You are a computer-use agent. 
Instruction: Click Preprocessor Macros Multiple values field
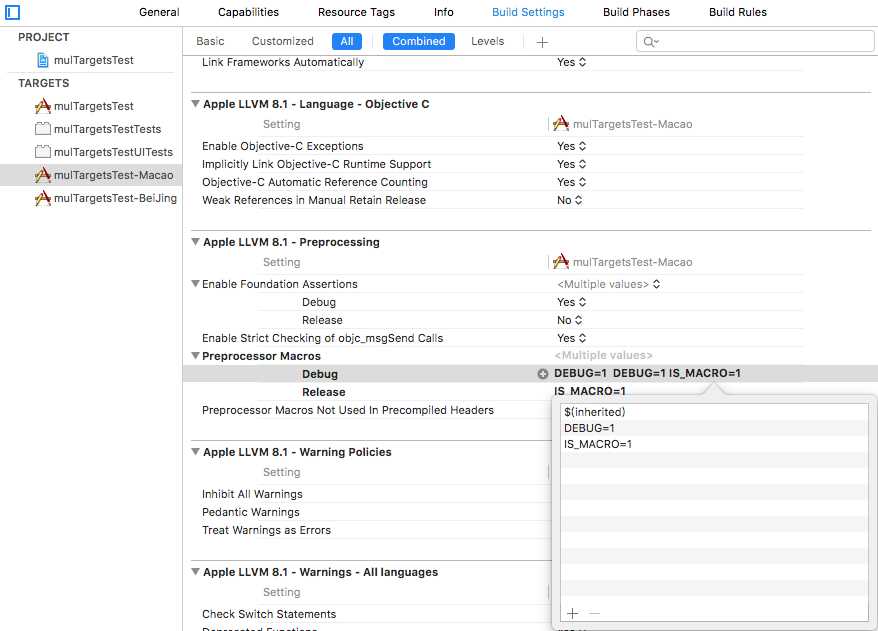coord(603,356)
